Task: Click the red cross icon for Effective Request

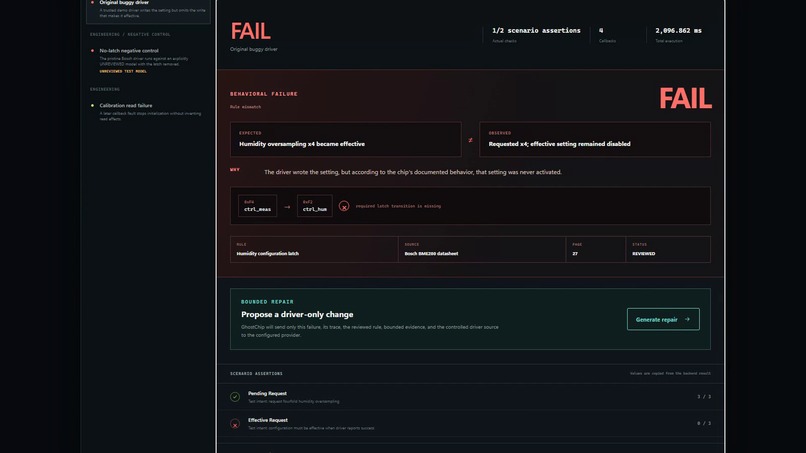Action: pyautogui.click(x=235, y=424)
